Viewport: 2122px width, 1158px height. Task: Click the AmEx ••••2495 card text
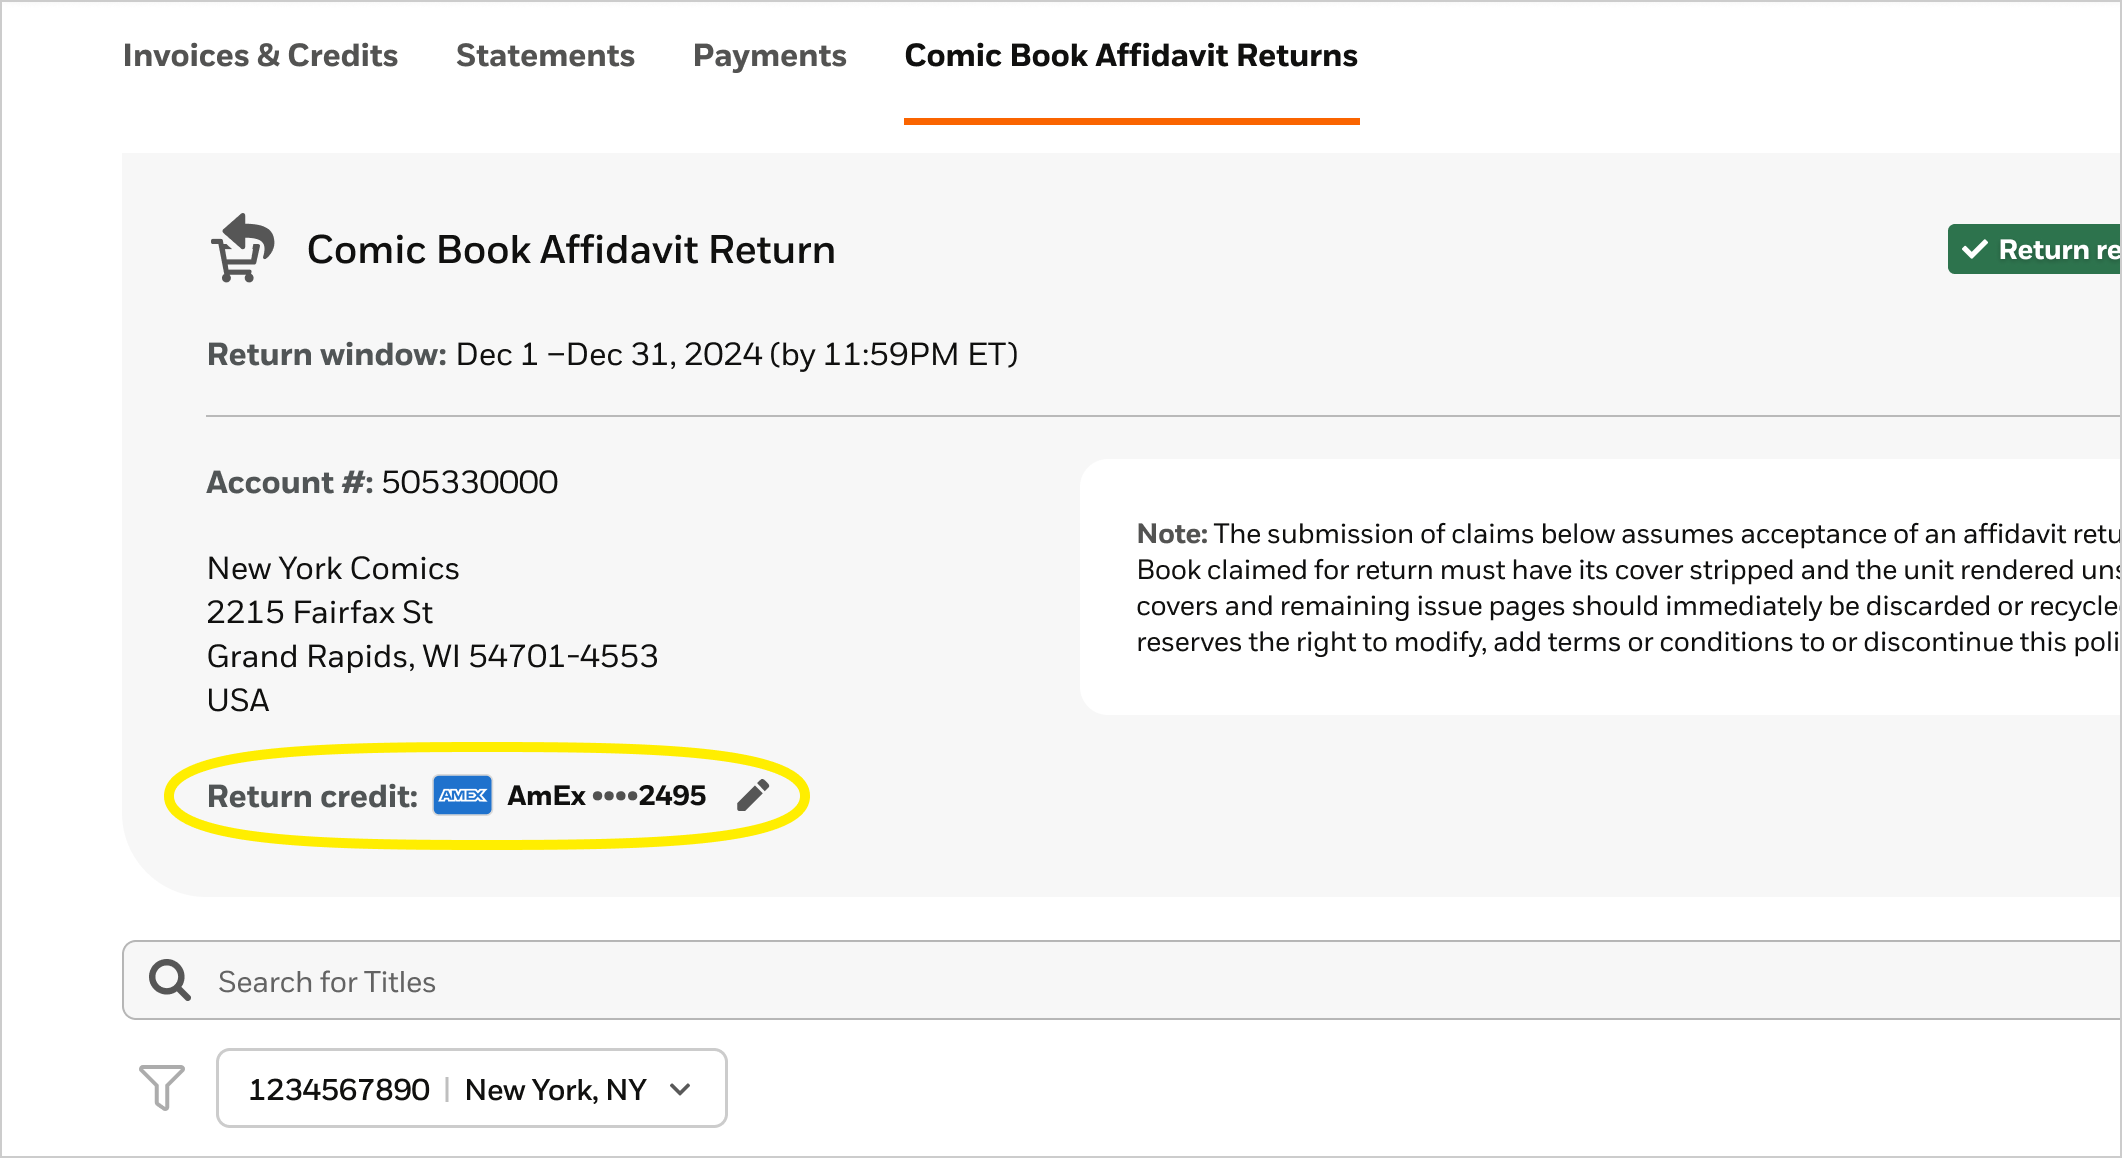pyautogui.click(x=606, y=795)
